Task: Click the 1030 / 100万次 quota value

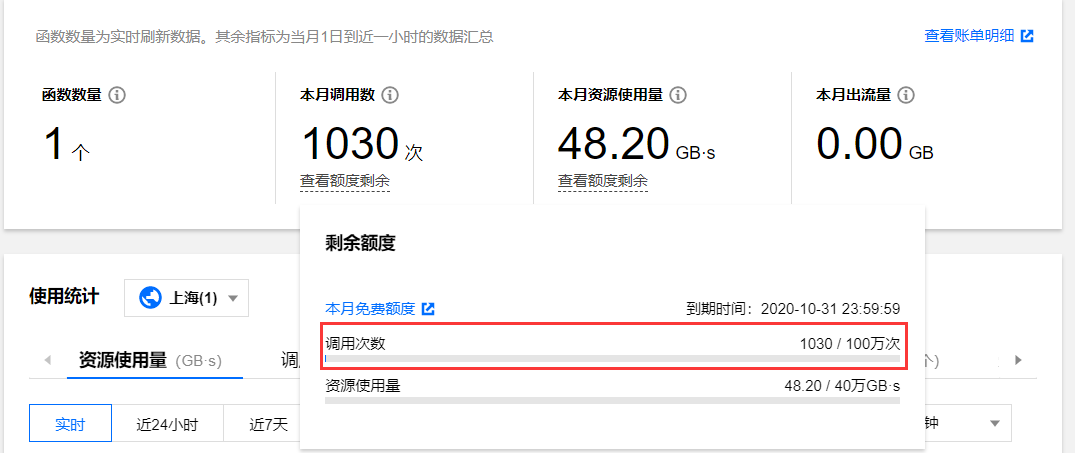Action: pos(849,344)
